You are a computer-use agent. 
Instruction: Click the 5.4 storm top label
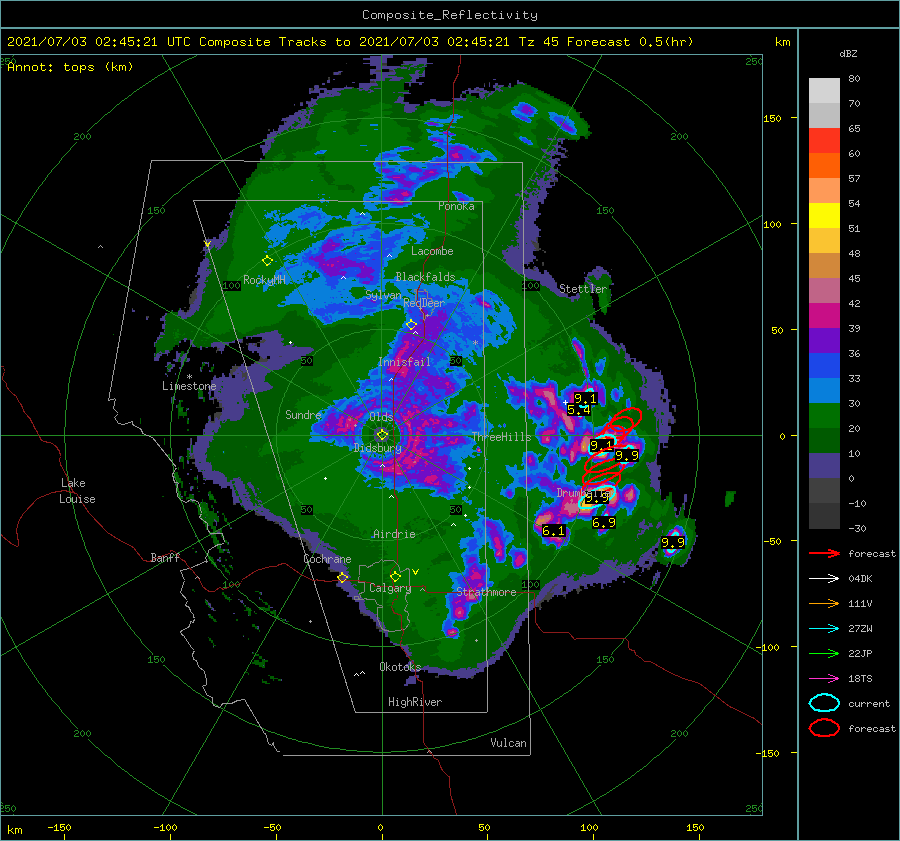[x=579, y=410]
